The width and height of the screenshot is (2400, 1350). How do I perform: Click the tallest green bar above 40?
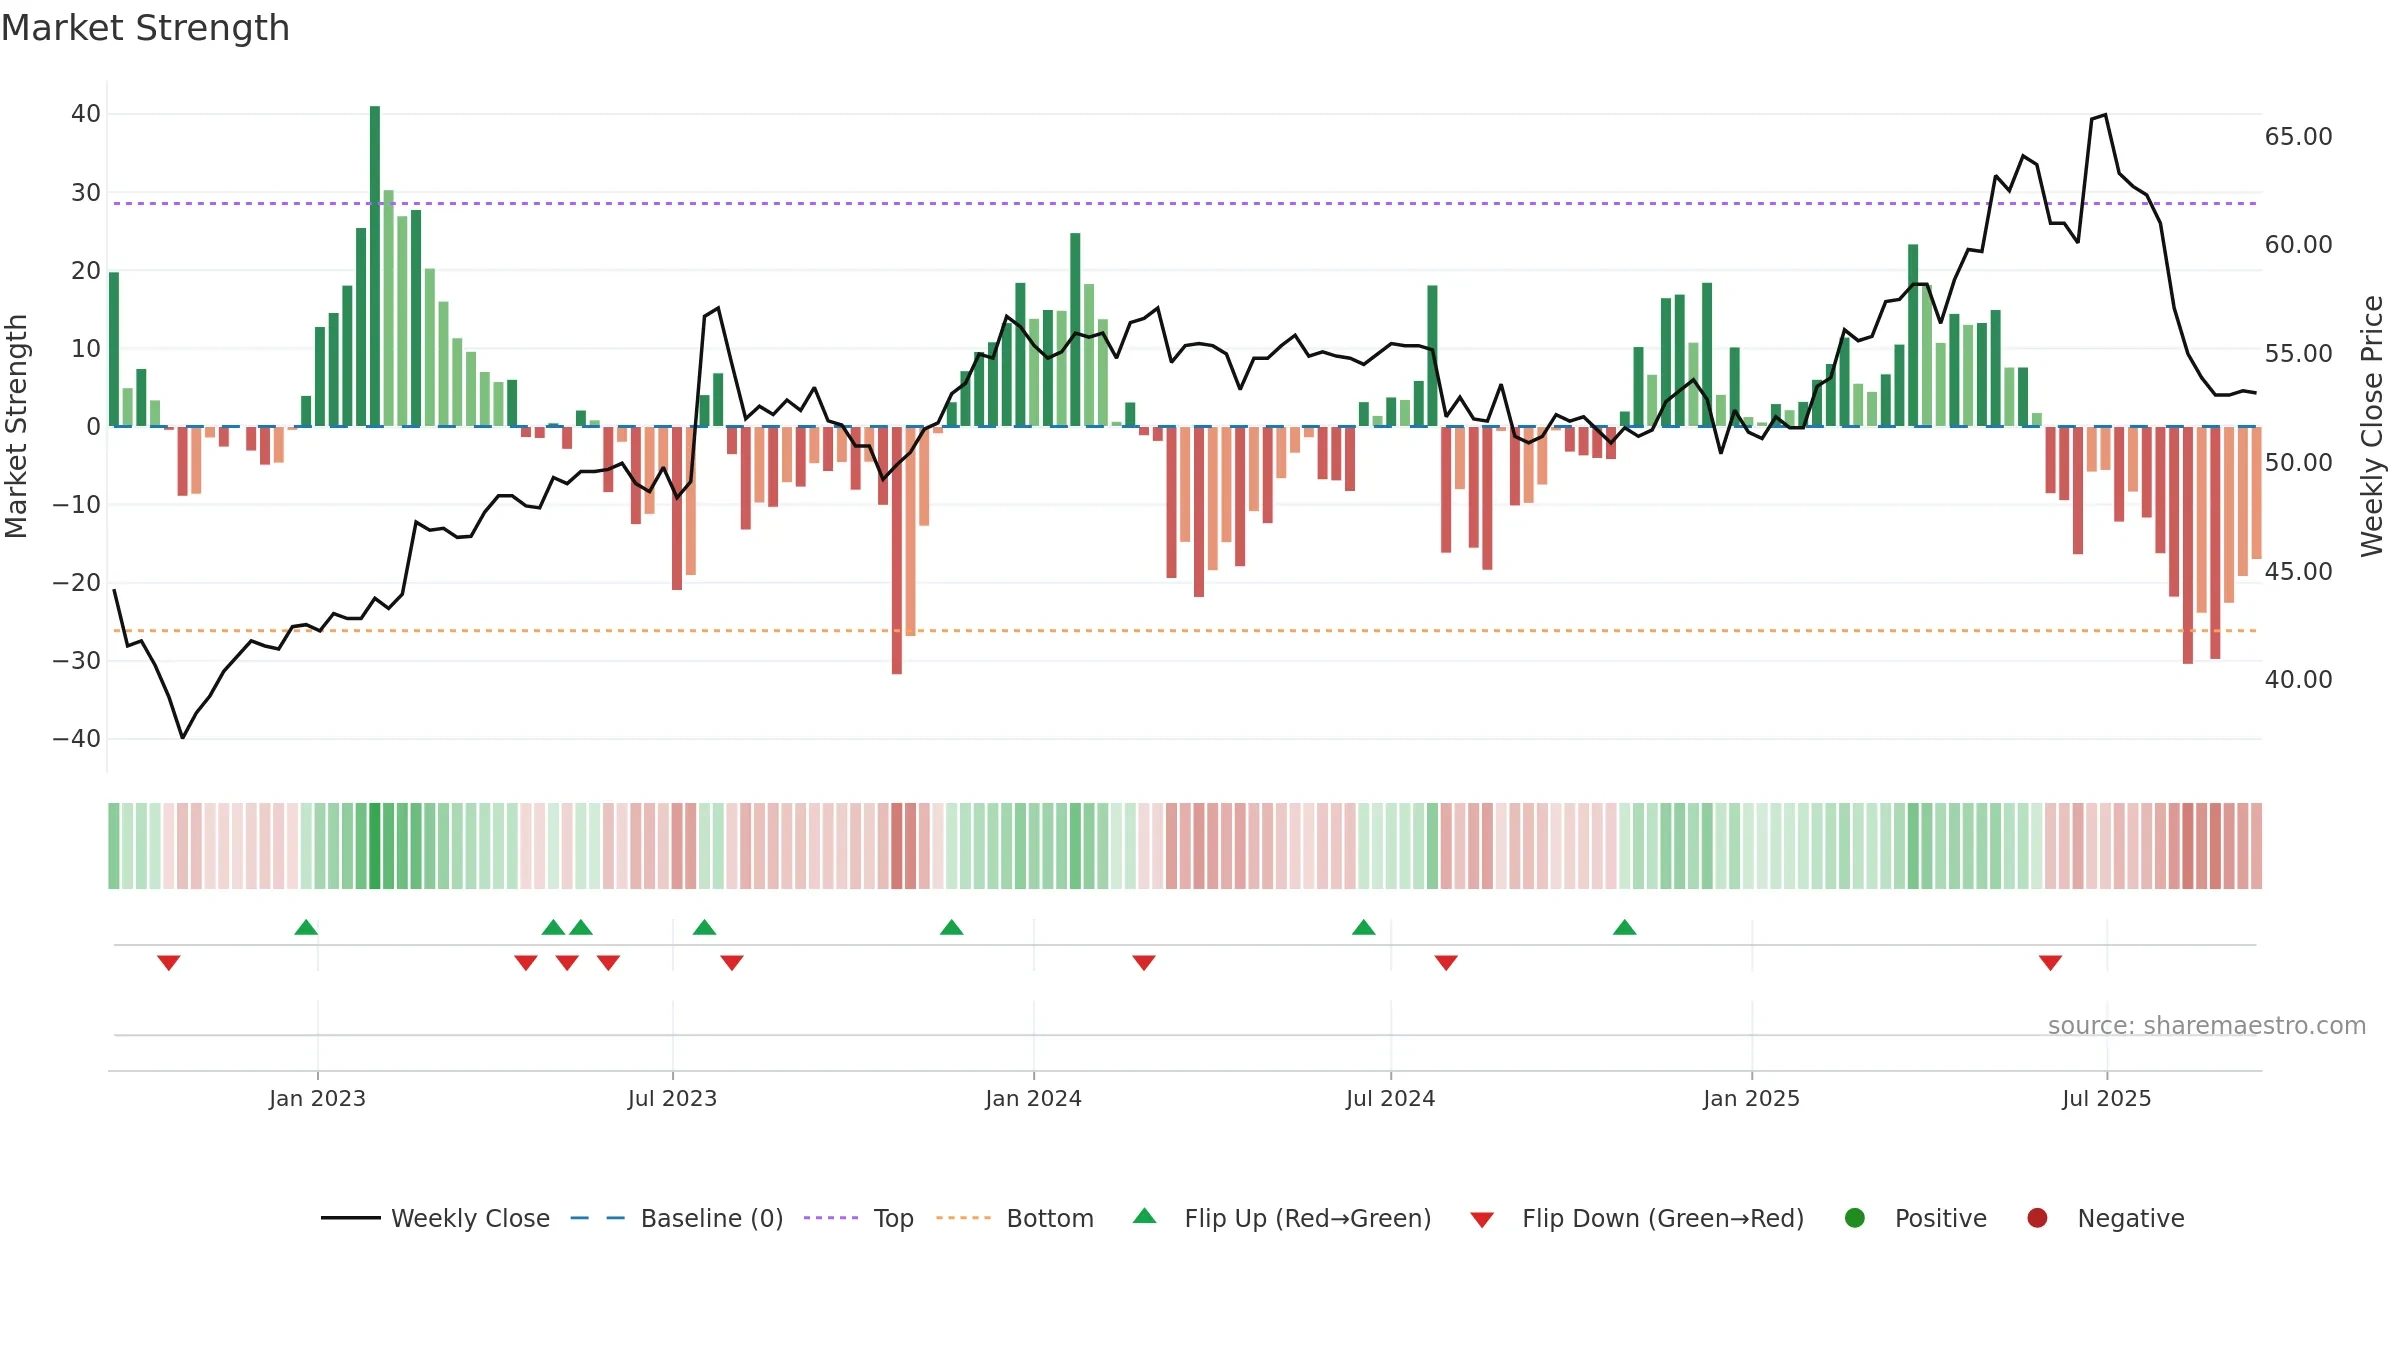click(375, 266)
